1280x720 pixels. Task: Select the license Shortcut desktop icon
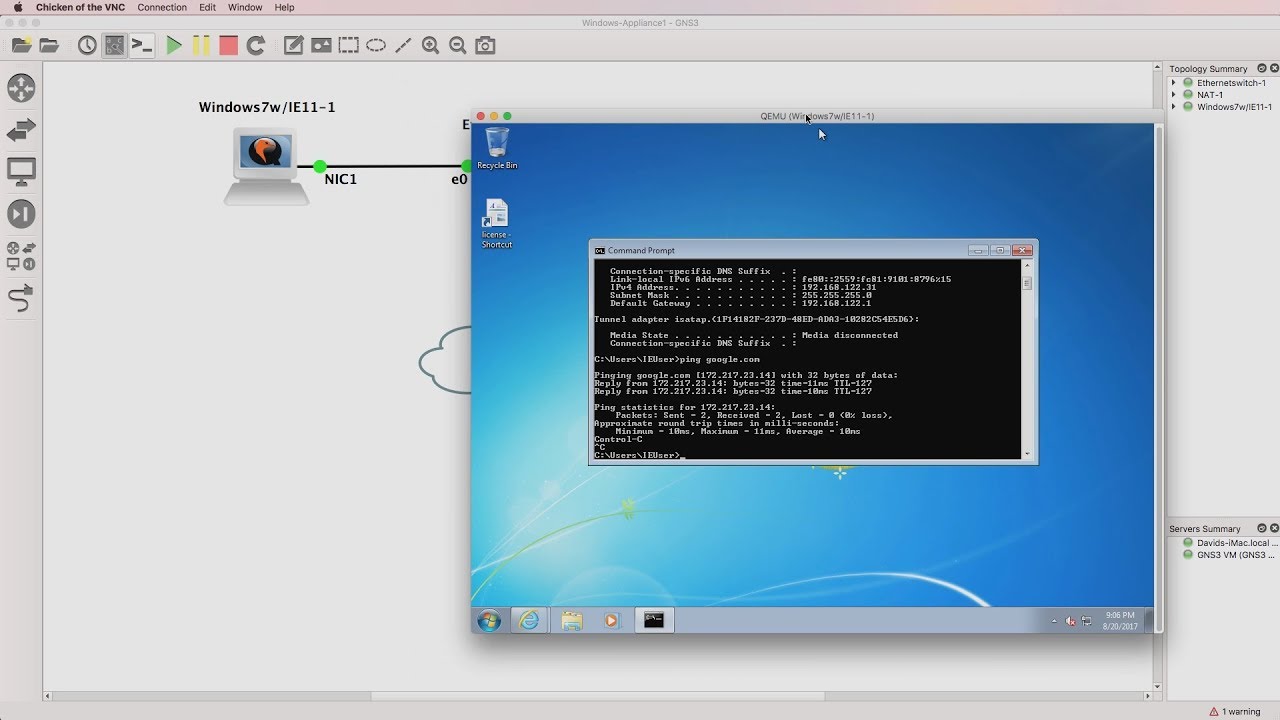[497, 224]
